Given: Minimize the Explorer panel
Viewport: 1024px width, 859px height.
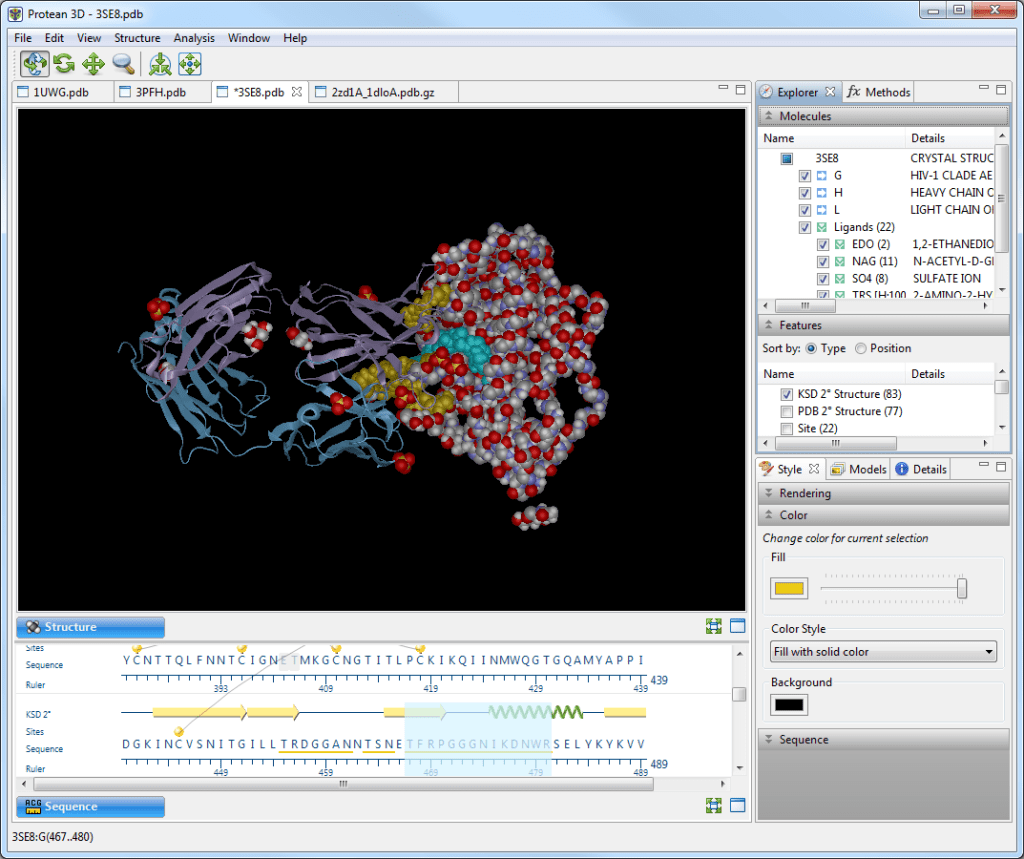Looking at the screenshot, I should pyautogui.click(x=984, y=88).
